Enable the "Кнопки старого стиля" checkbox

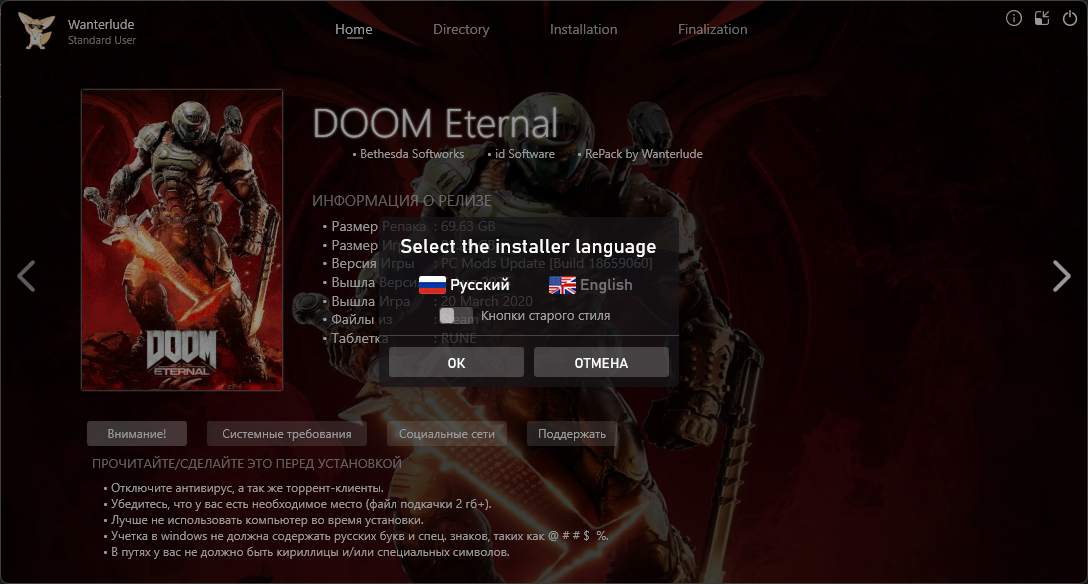[x=448, y=316]
